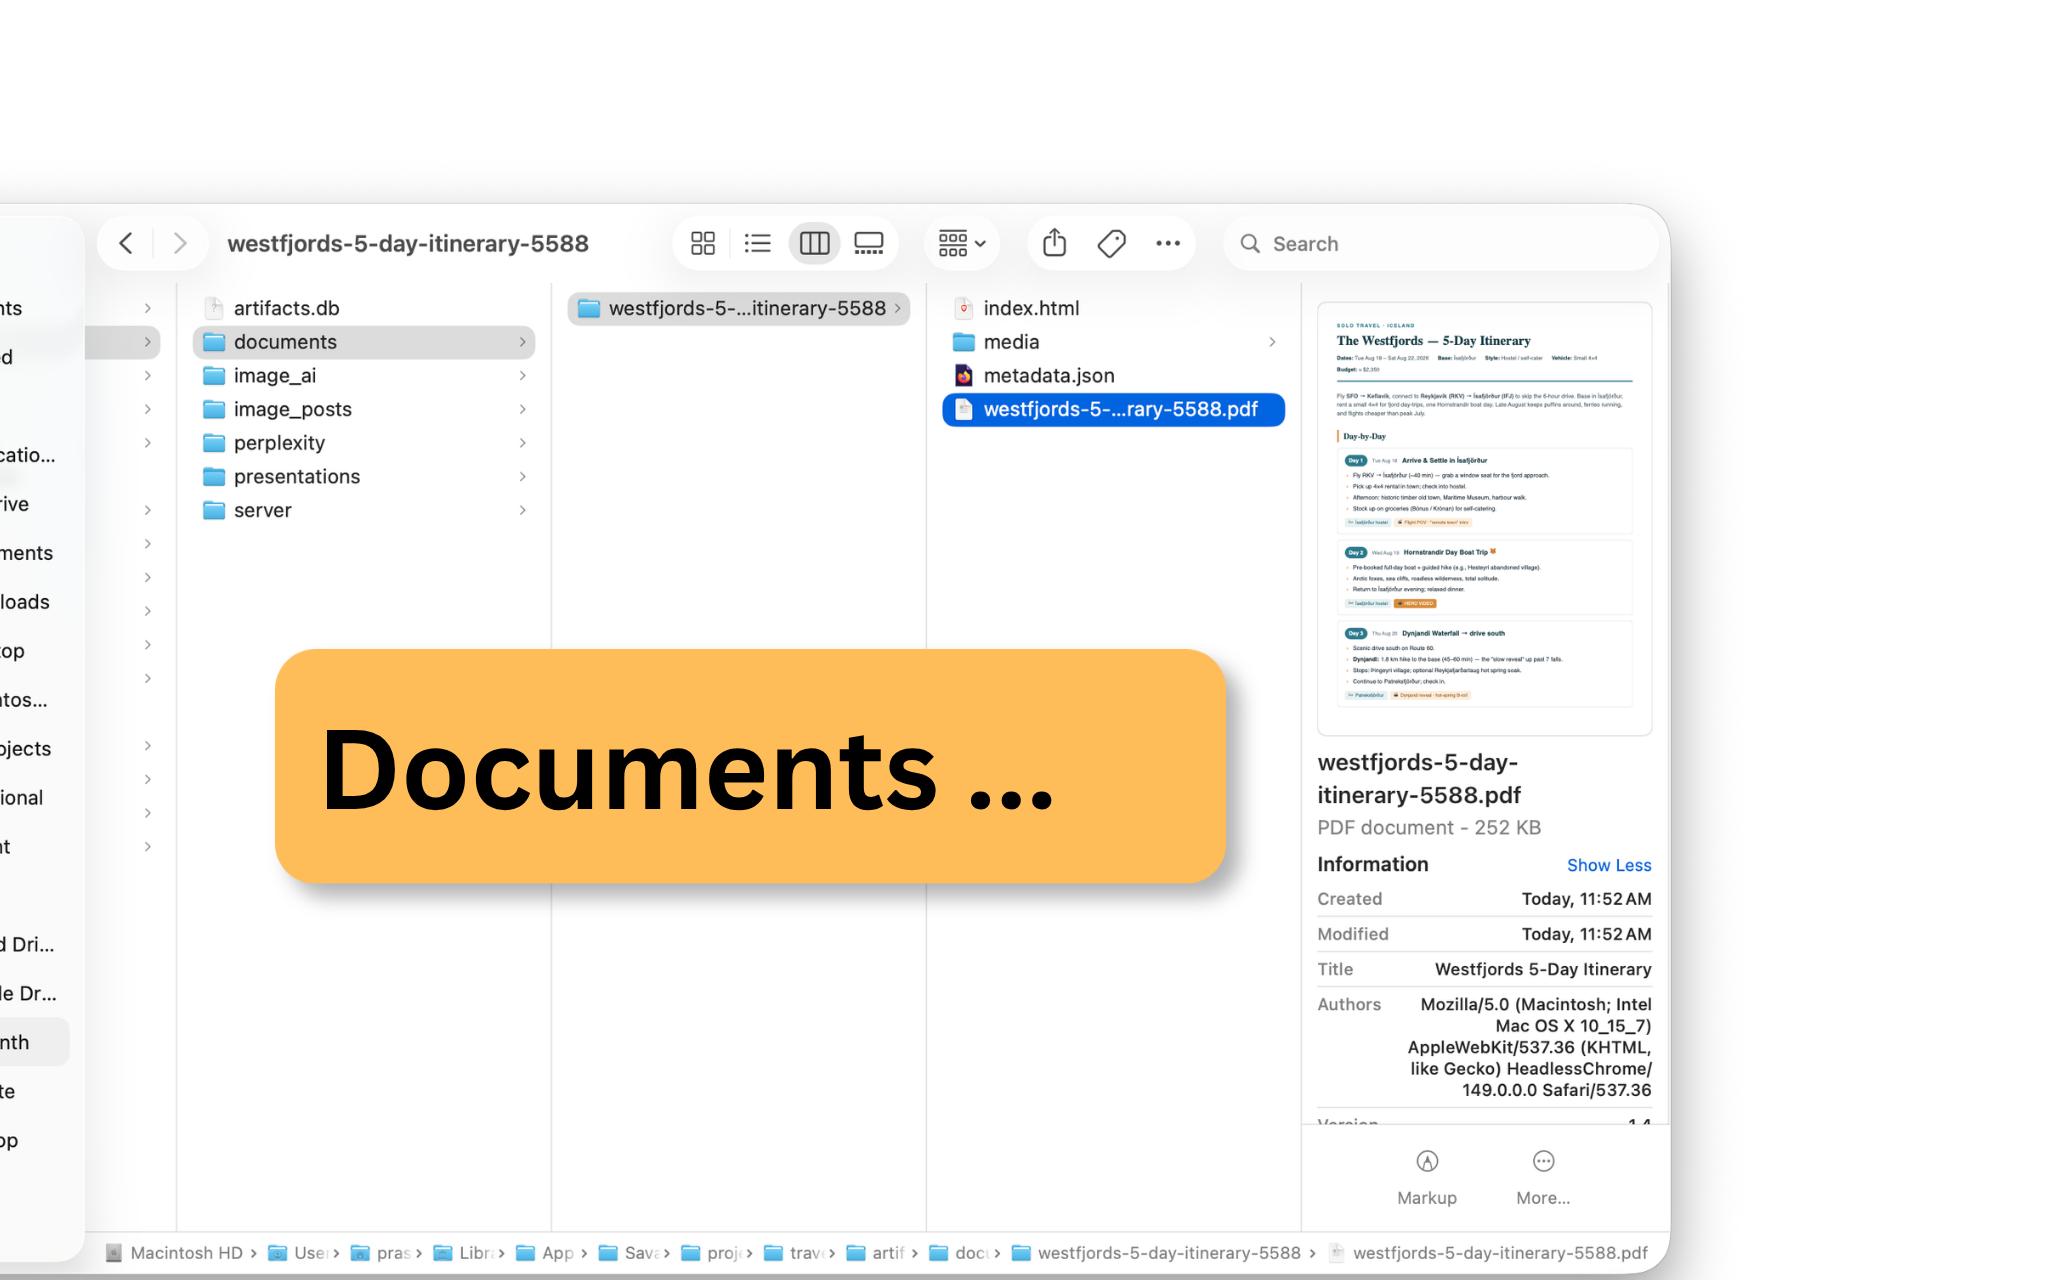
Task: Click the More... button
Action: [x=1543, y=1178]
